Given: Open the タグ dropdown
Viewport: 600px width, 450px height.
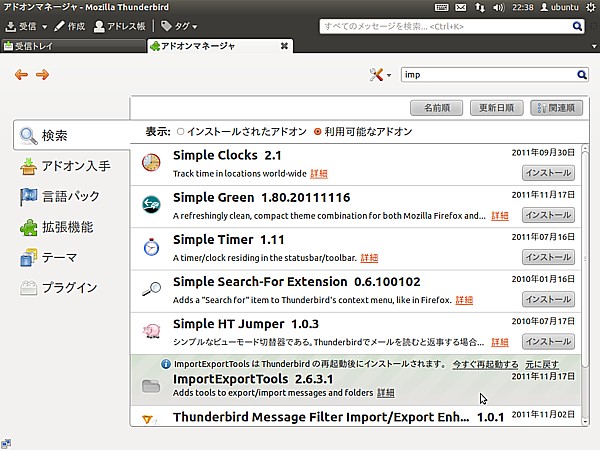Looking at the screenshot, I should click(179, 26).
